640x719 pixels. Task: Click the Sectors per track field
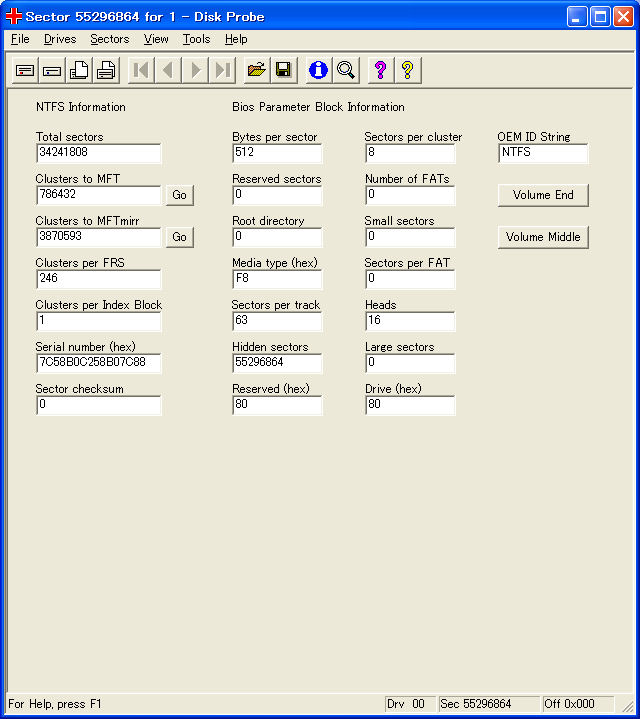(x=277, y=321)
